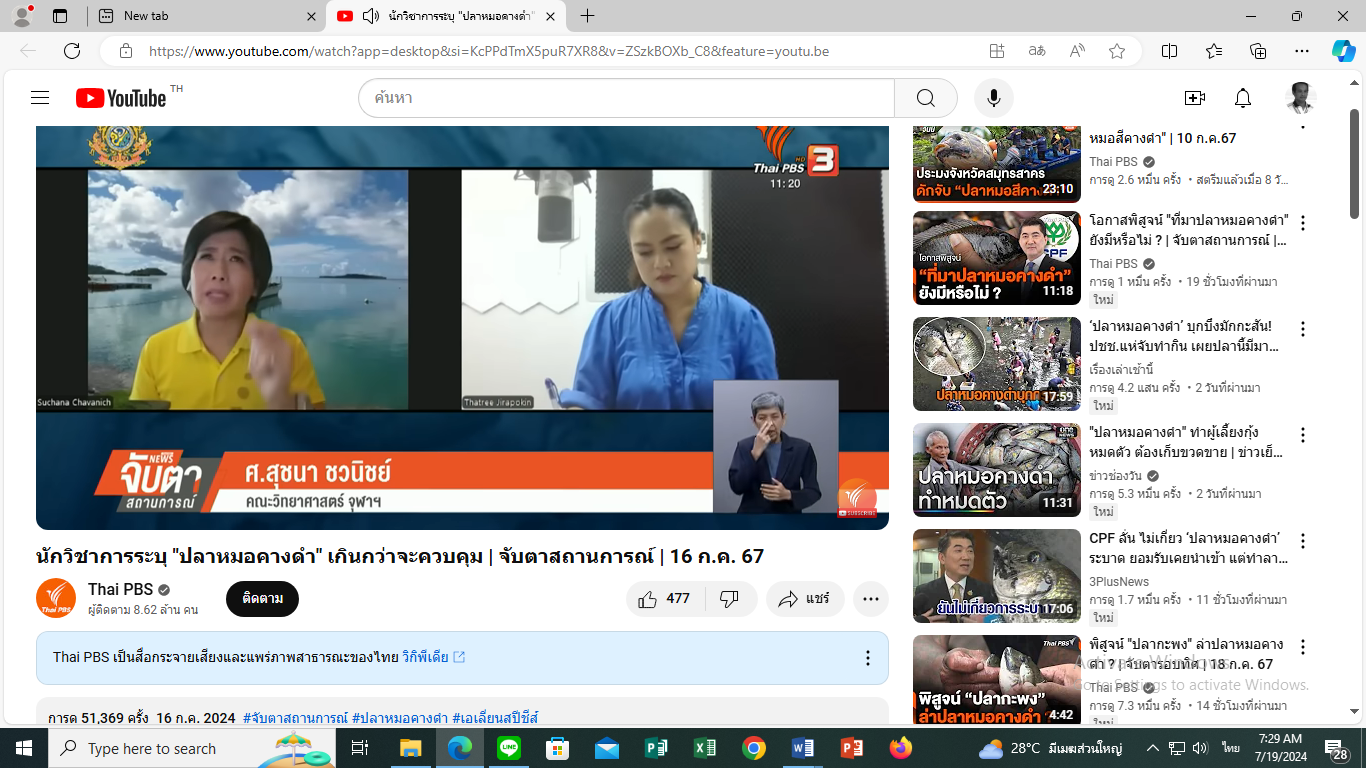Open the Thai PBS channel name link
1366x768 pixels.
[x=120, y=589]
